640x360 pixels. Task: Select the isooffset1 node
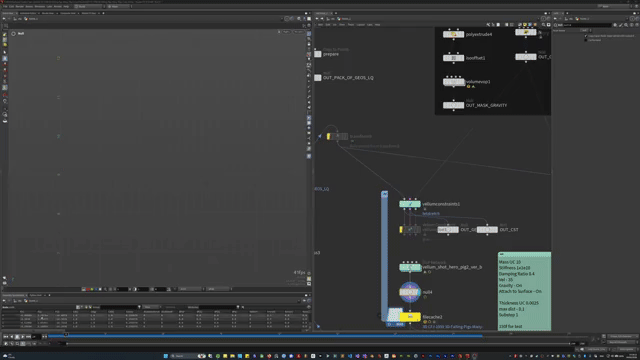453,58
